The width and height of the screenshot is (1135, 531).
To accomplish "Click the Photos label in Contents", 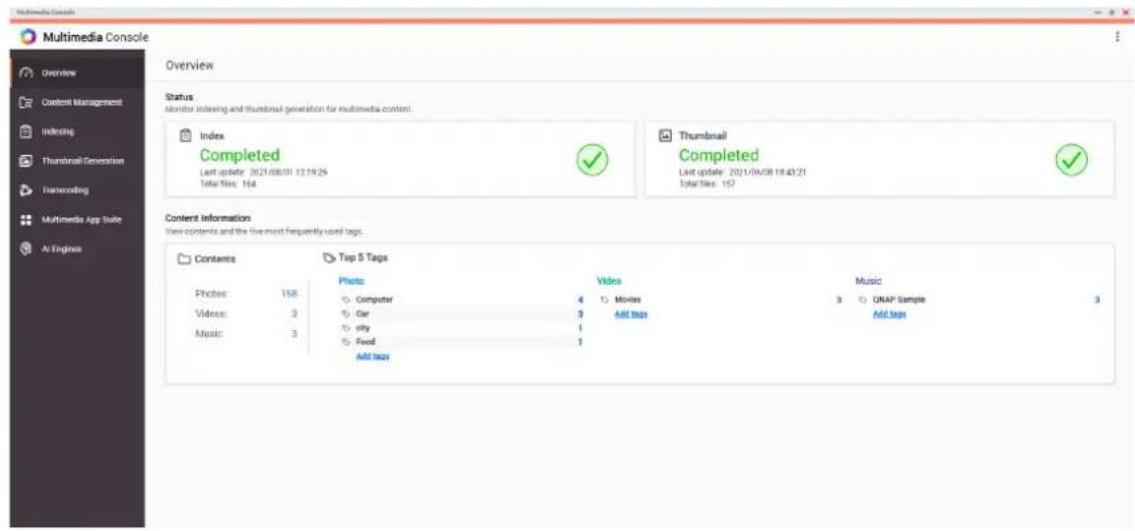I will click(x=211, y=294).
